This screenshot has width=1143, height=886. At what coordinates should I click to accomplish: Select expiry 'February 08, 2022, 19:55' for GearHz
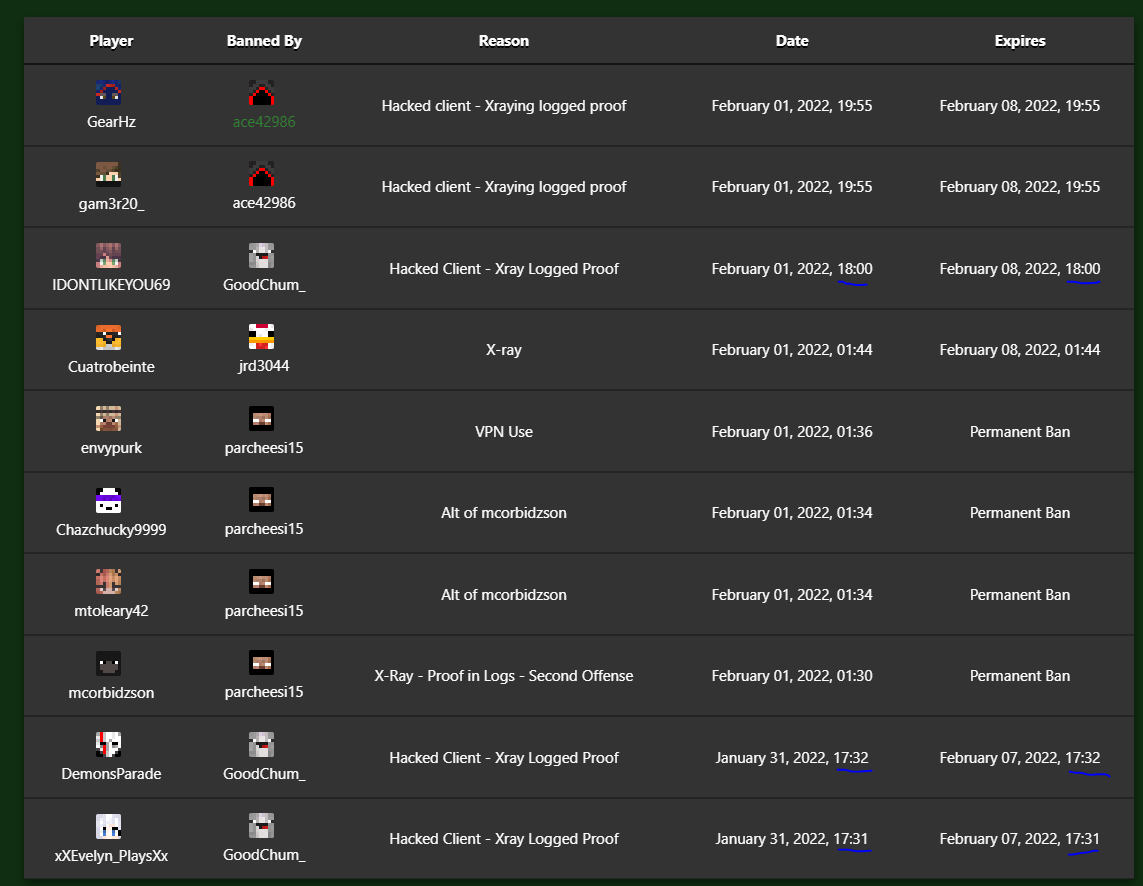[x=1020, y=106]
